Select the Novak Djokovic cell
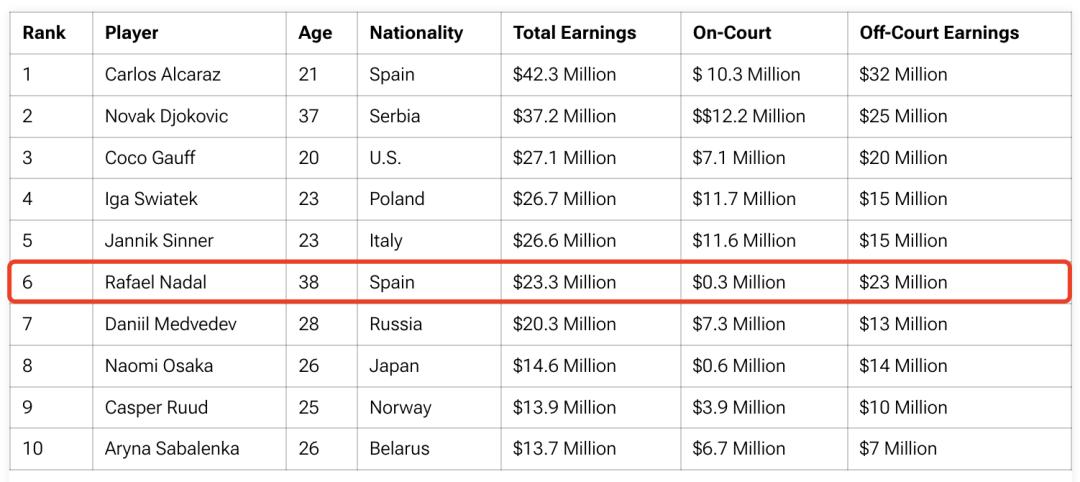This screenshot has height=482, width=1080. (166, 116)
